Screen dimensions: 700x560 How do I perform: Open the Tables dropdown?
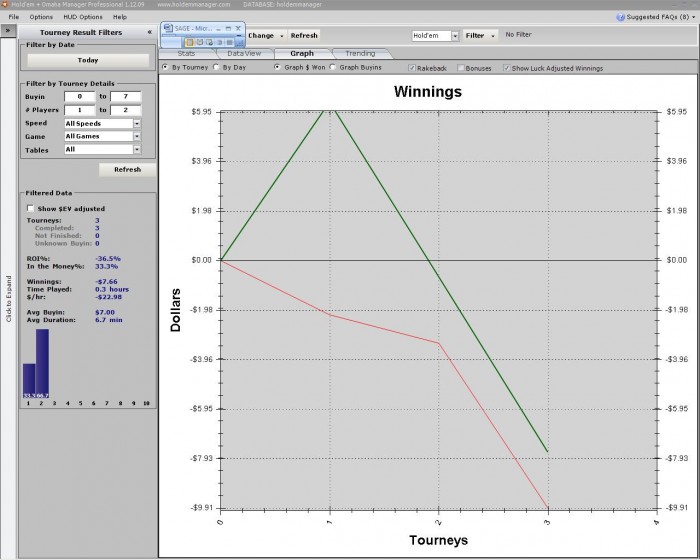[137, 149]
